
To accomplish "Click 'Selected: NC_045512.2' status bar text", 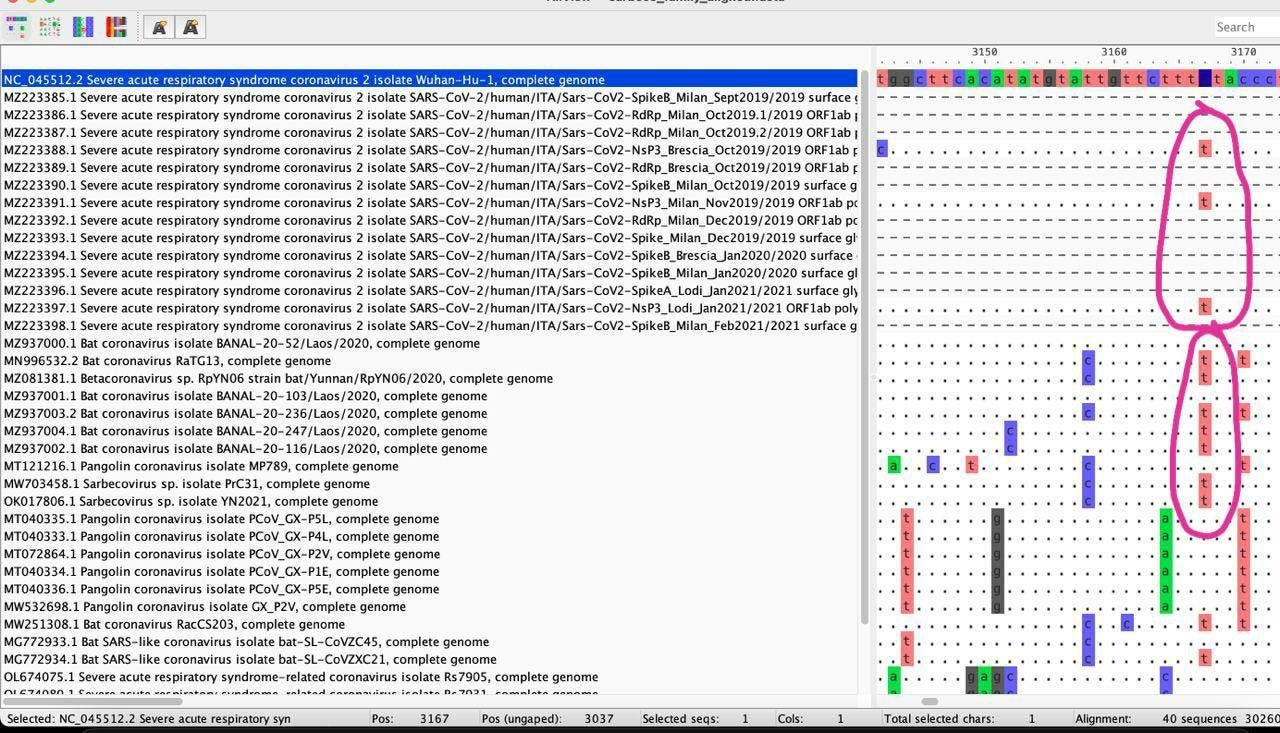I will pos(148,718).
